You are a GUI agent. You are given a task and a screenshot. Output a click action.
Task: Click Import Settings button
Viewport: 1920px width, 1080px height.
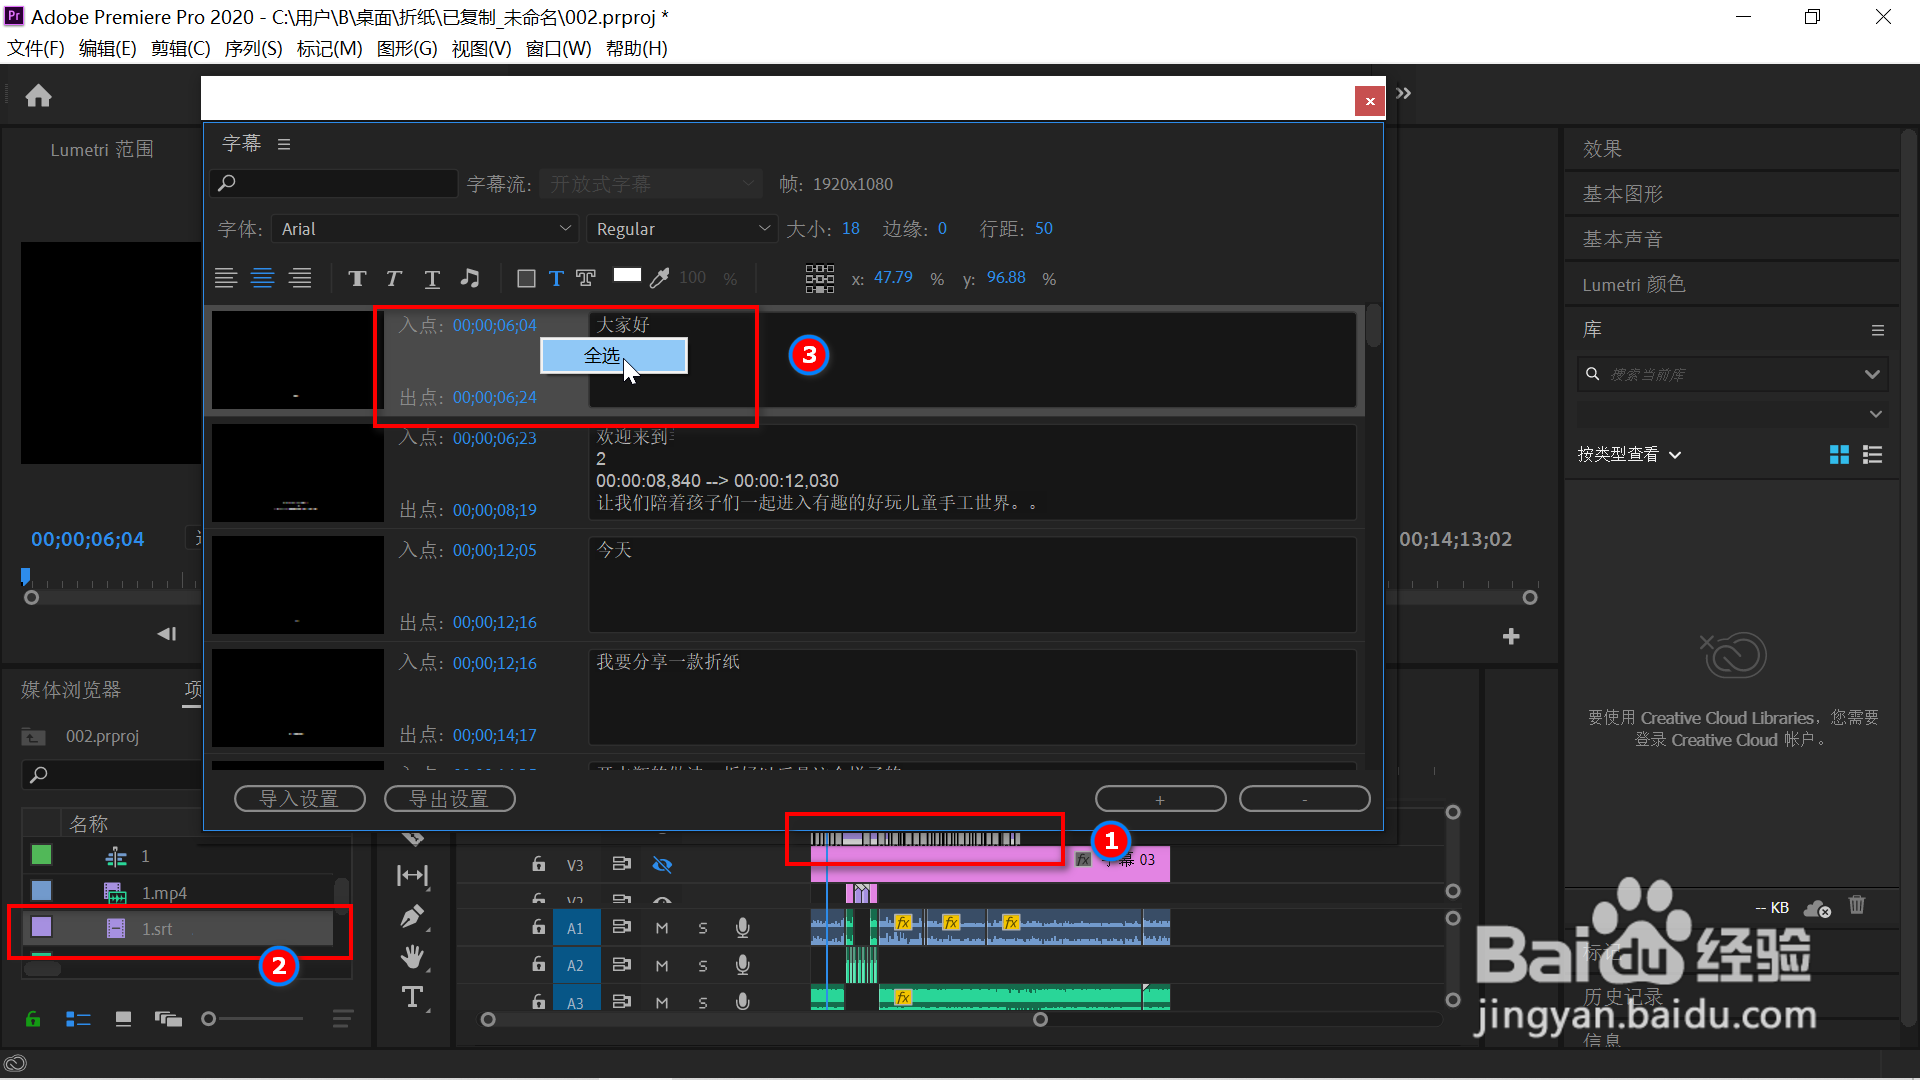click(x=300, y=799)
